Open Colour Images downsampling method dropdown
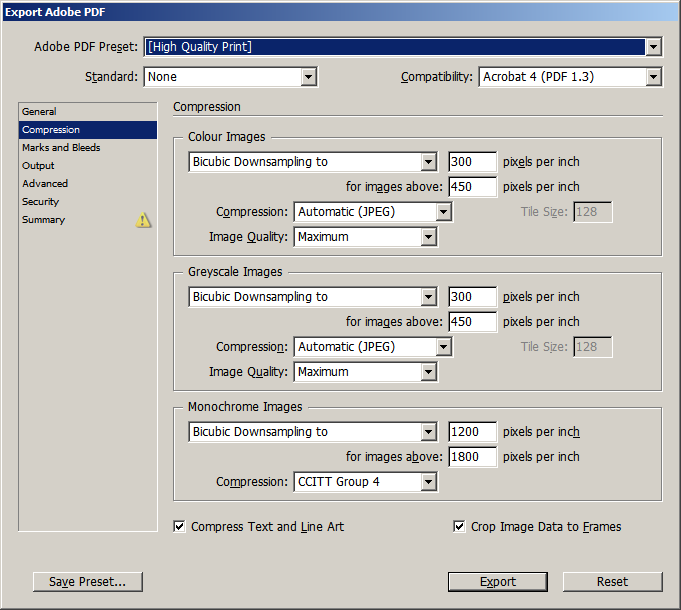This screenshot has height=610, width=681. [x=428, y=162]
